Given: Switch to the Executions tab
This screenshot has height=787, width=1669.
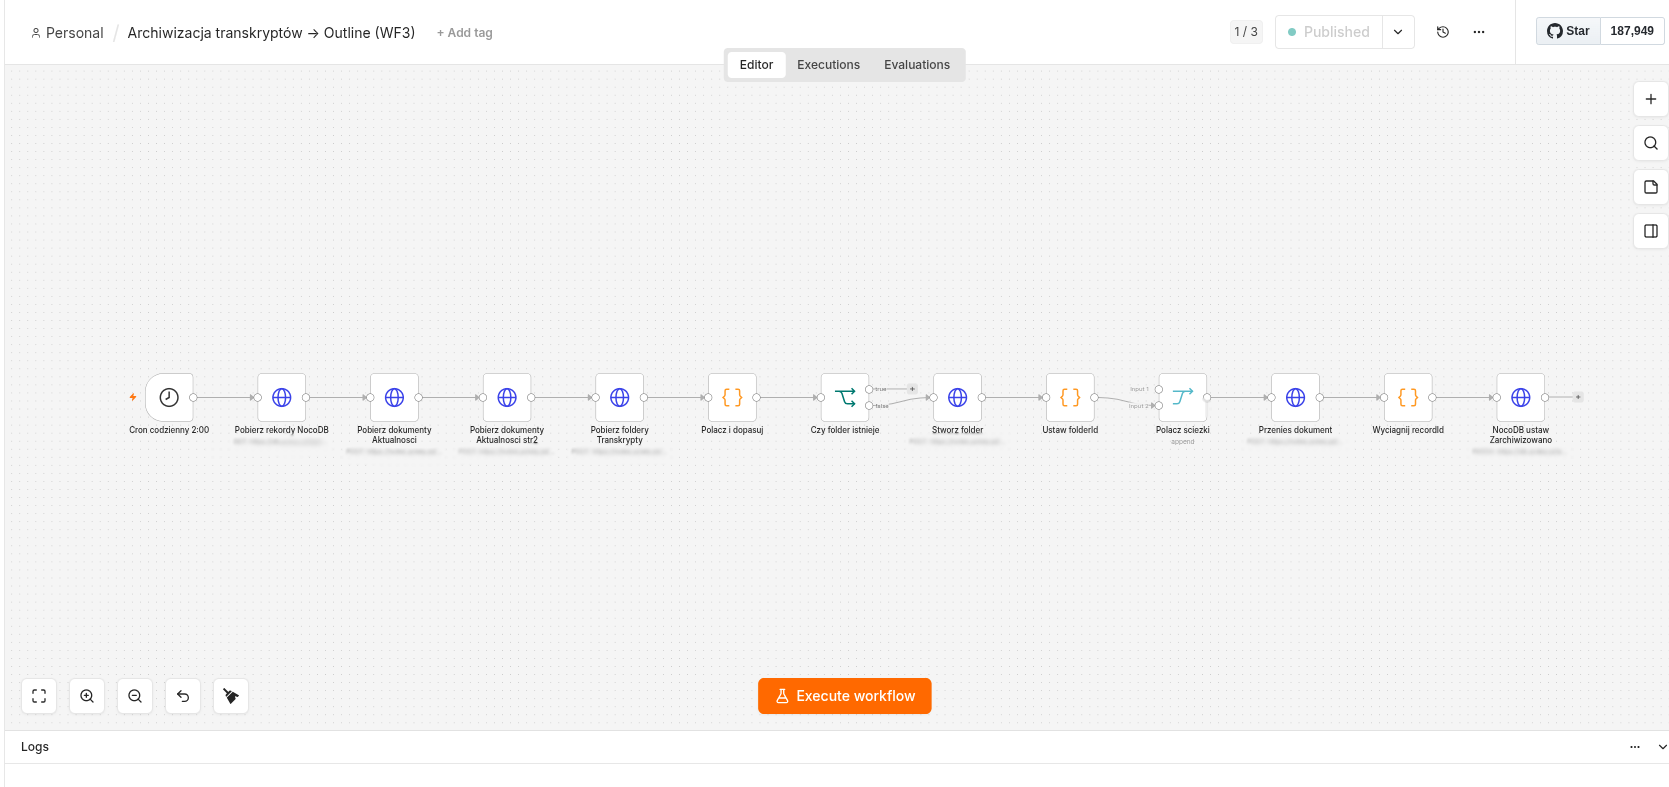Looking at the screenshot, I should click(x=828, y=65).
